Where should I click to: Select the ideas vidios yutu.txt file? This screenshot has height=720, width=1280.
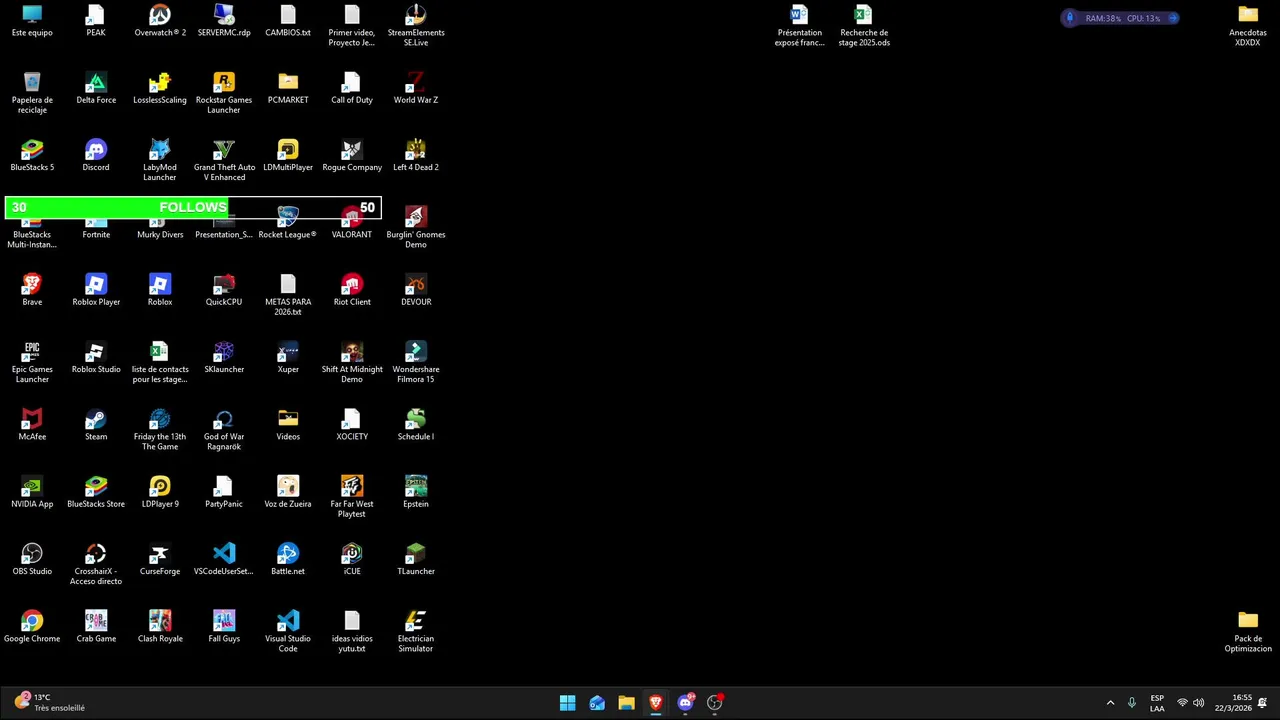(x=352, y=632)
